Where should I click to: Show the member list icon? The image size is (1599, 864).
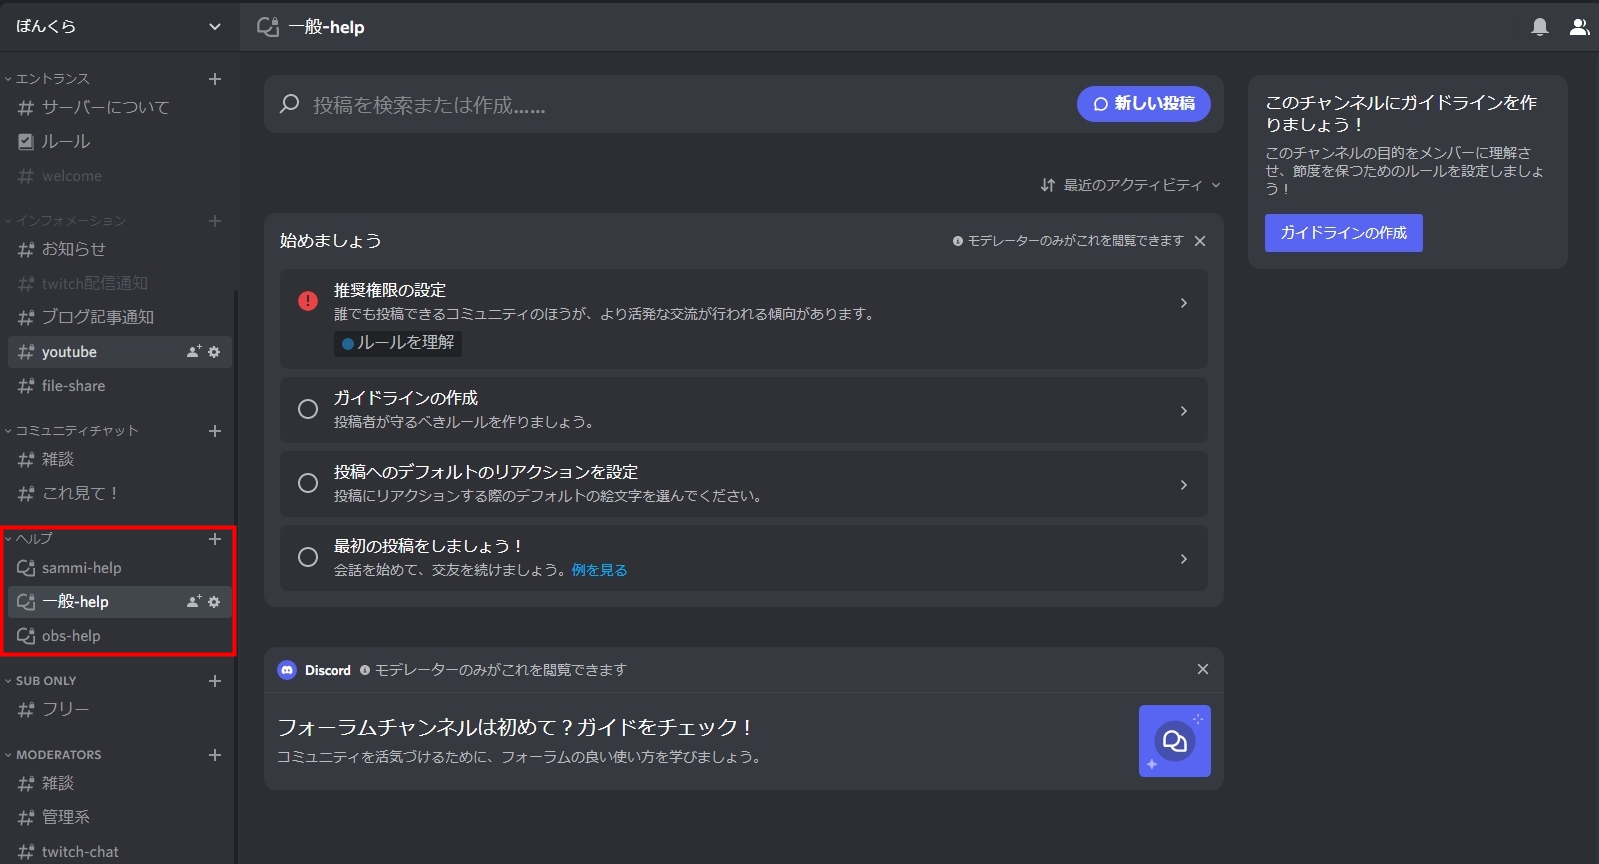(1579, 27)
